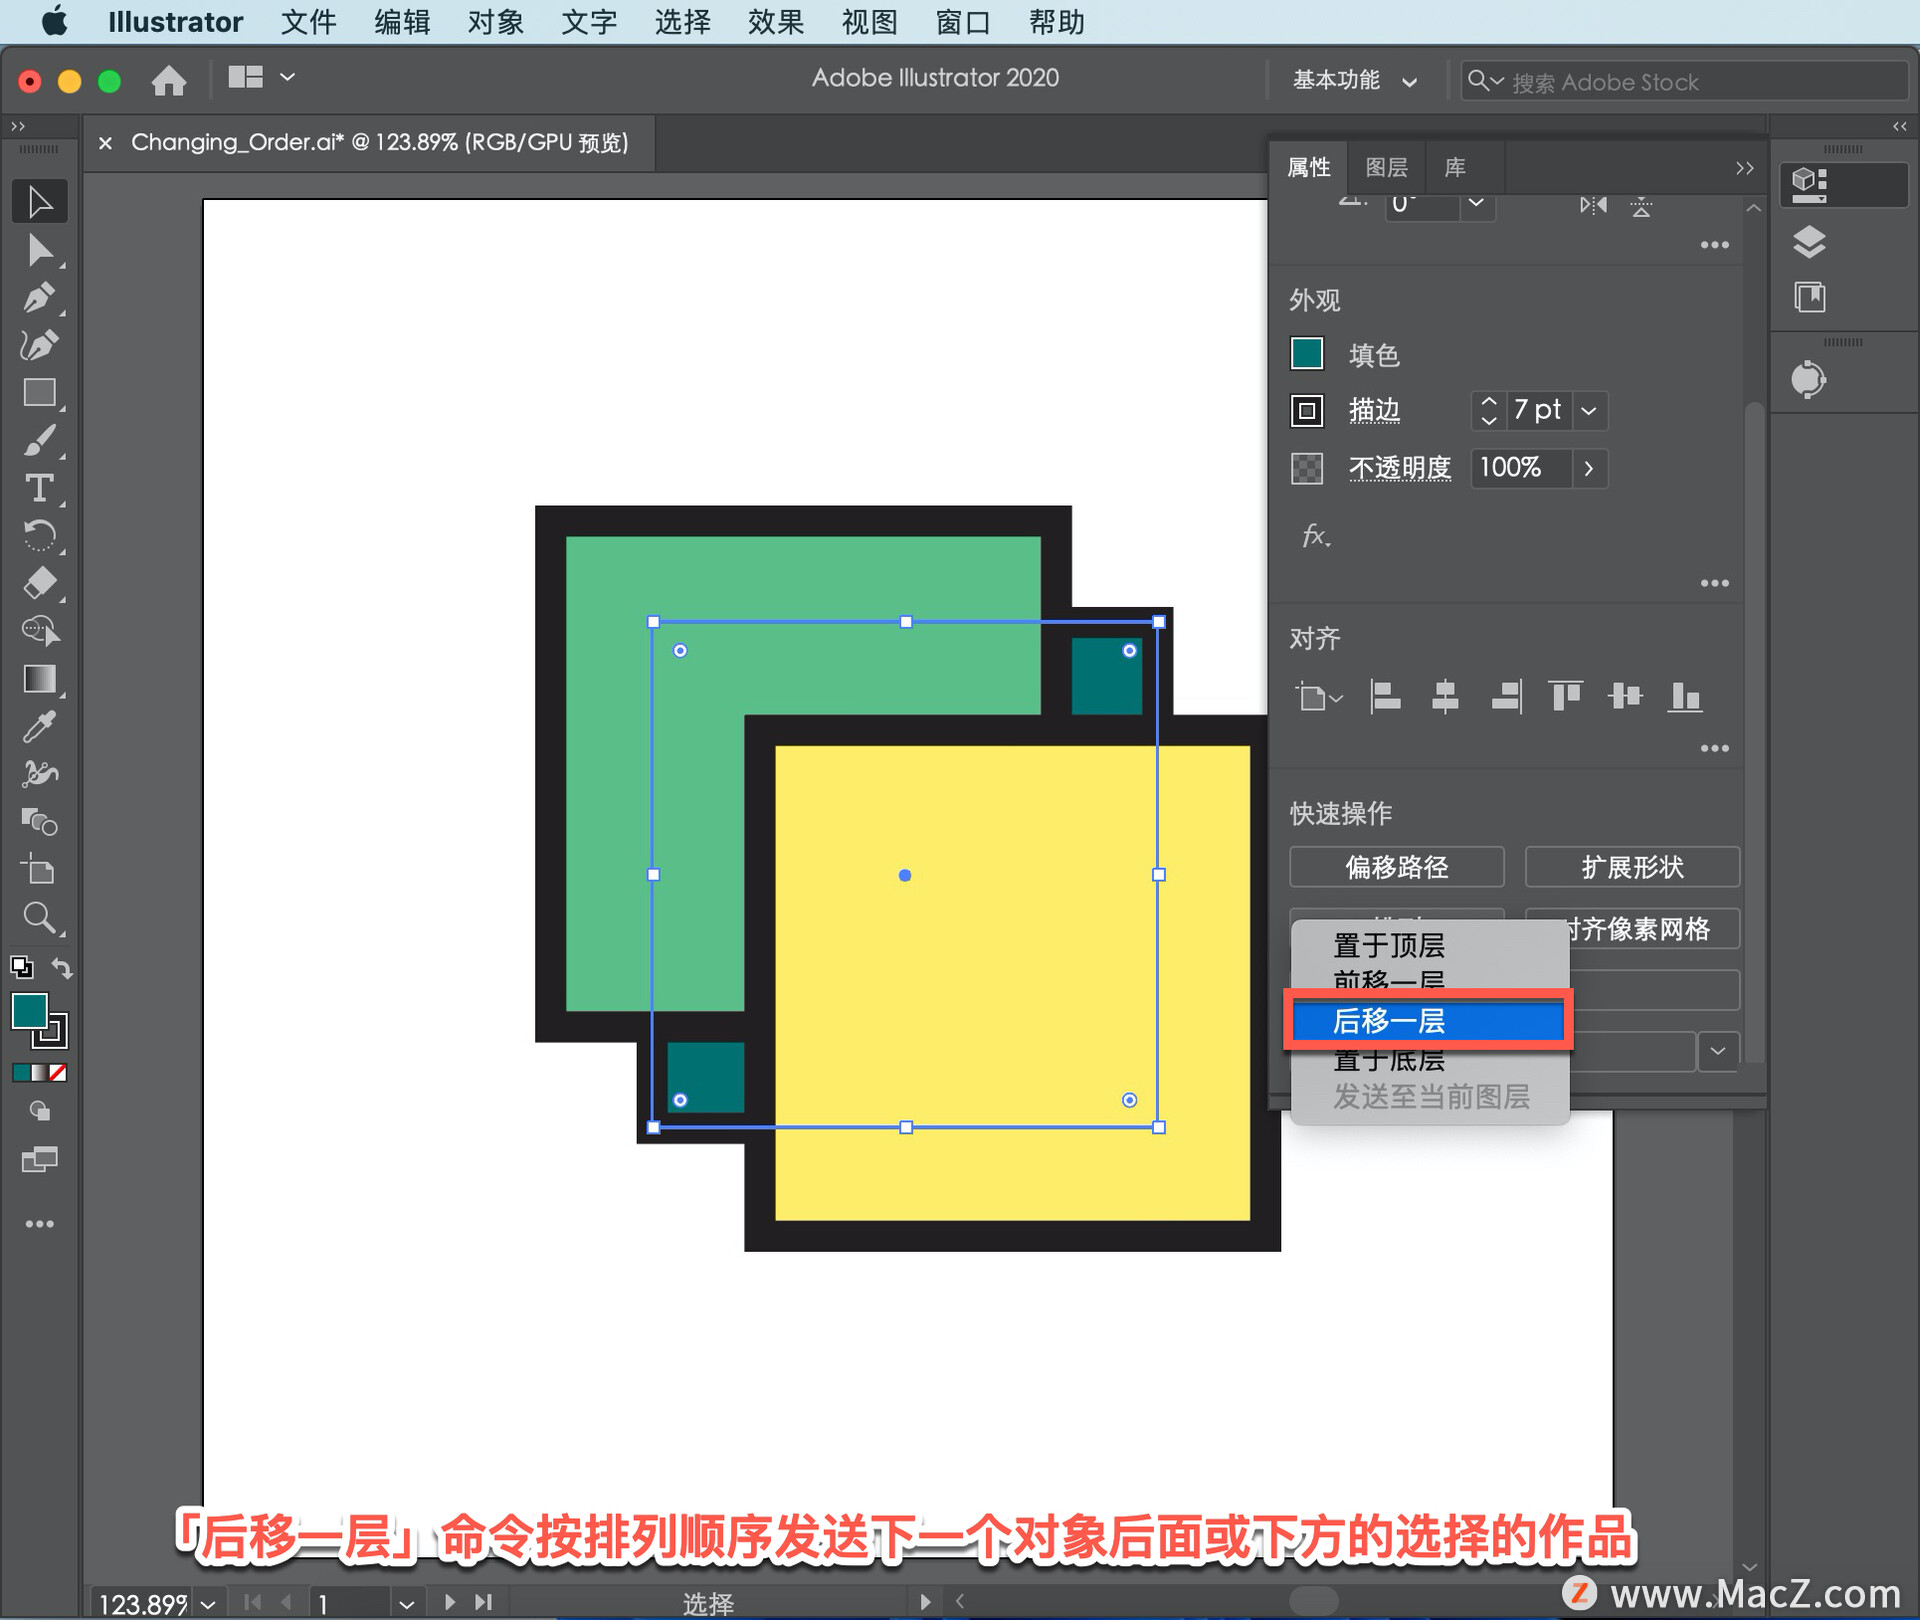Viewport: 1920px width, 1620px height.
Task: Select the Eyedropper tool
Action: (x=40, y=727)
